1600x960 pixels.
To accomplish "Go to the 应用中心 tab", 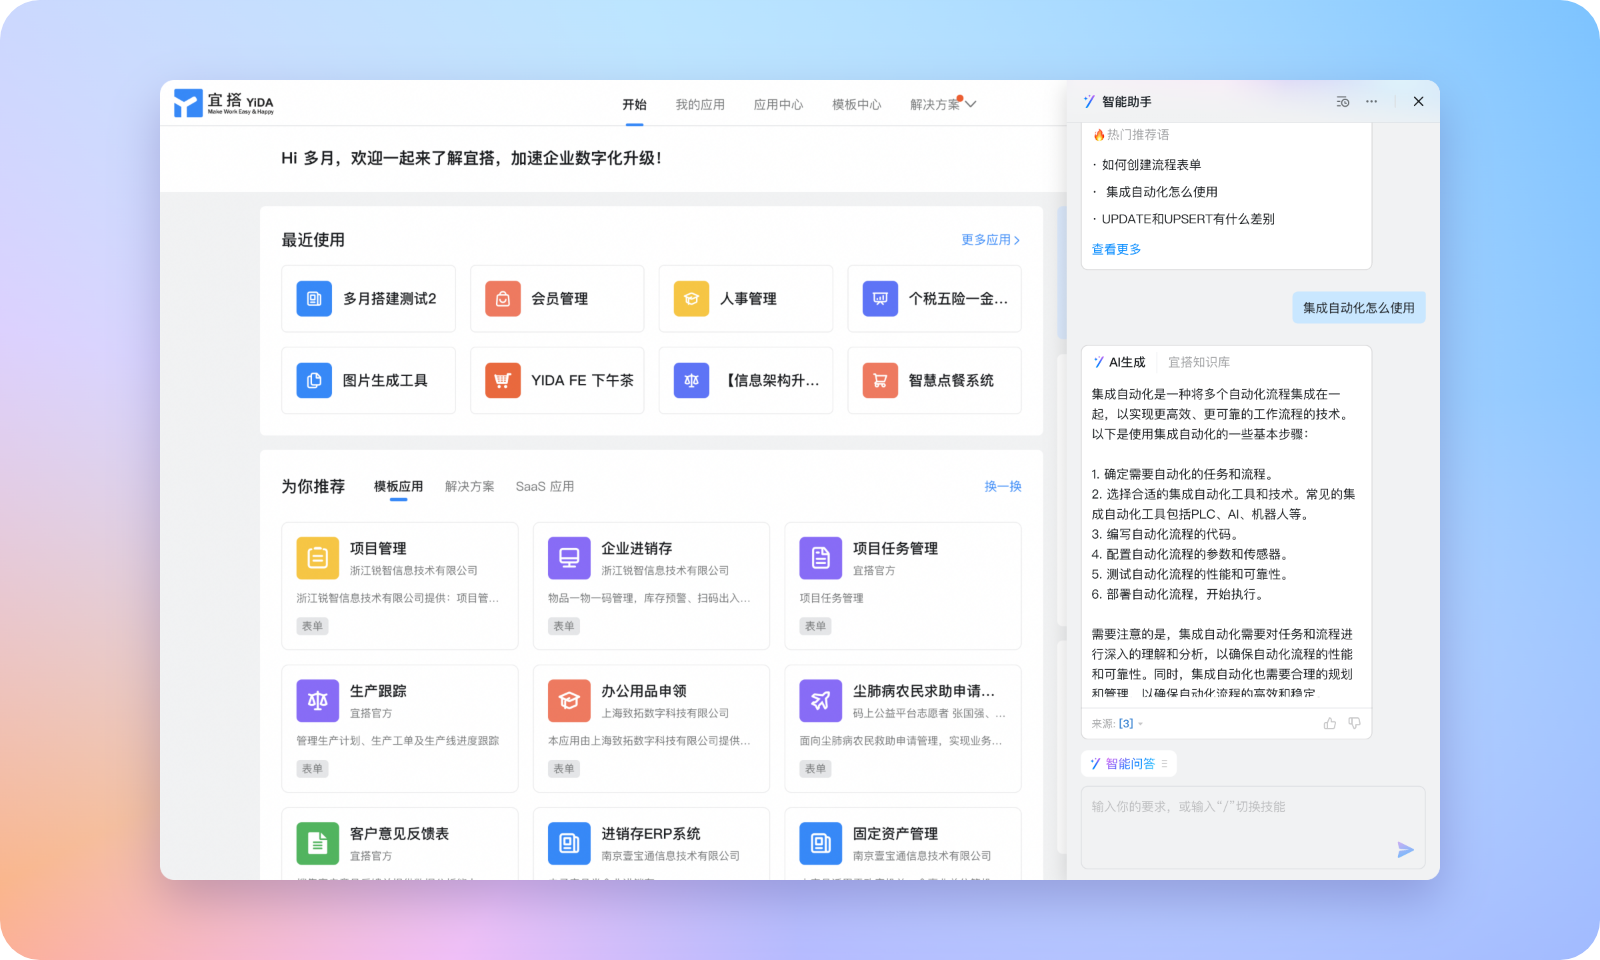I will [x=778, y=104].
